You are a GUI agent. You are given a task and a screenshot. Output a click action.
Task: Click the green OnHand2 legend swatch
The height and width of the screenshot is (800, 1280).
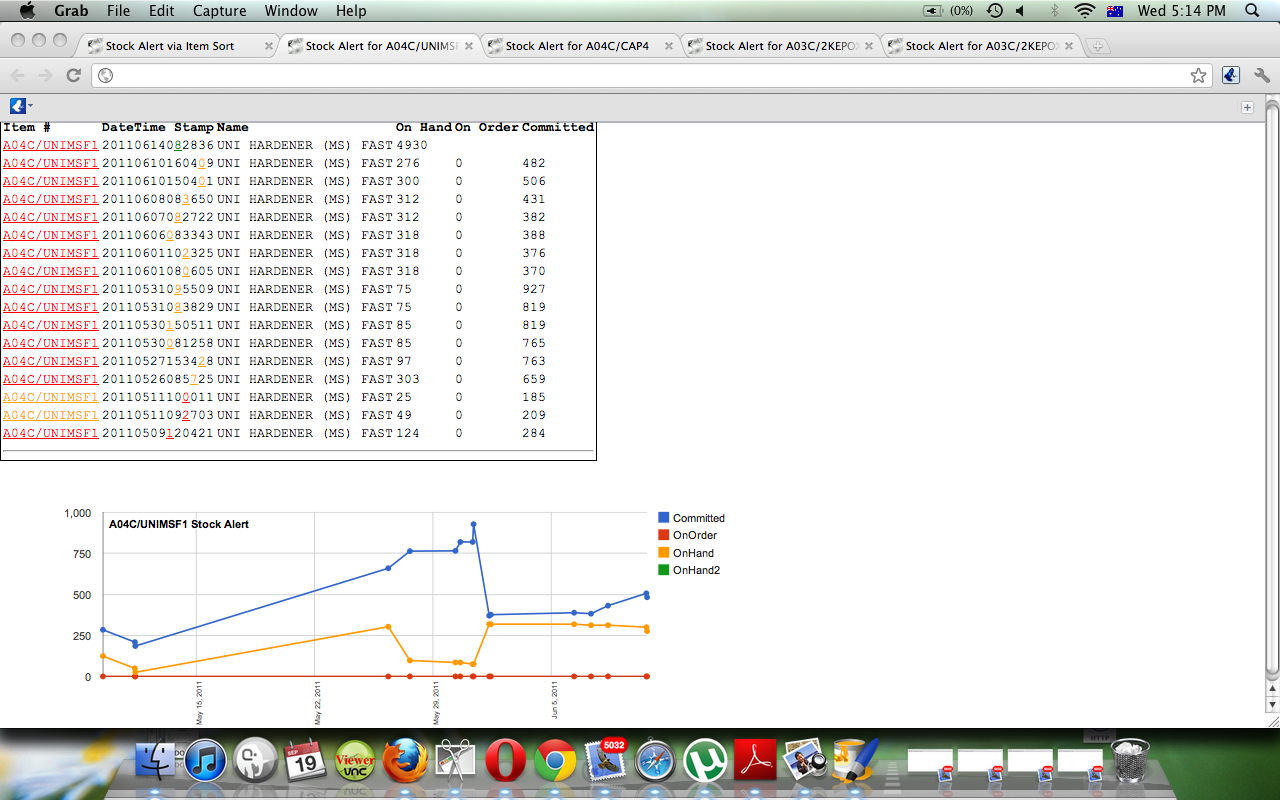[x=663, y=570]
